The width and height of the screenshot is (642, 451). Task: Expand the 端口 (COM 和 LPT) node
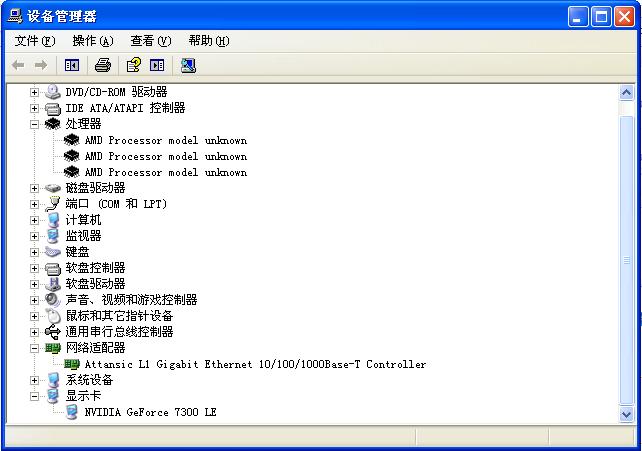point(34,204)
